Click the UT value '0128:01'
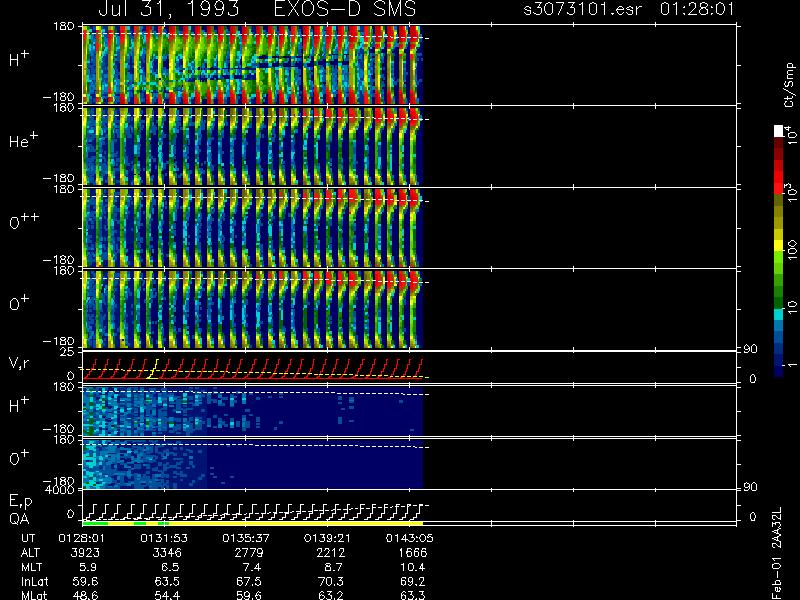The image size is (800, 600). (x=82, y=538)
